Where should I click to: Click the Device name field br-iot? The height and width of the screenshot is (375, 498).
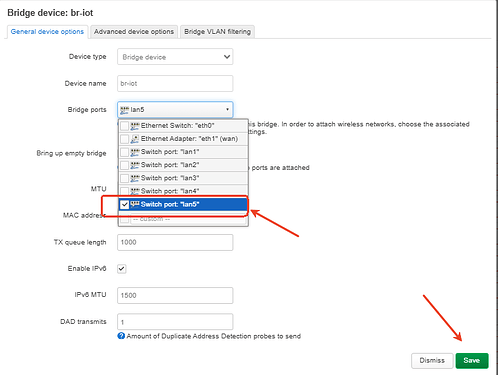[x=175, y=83]
